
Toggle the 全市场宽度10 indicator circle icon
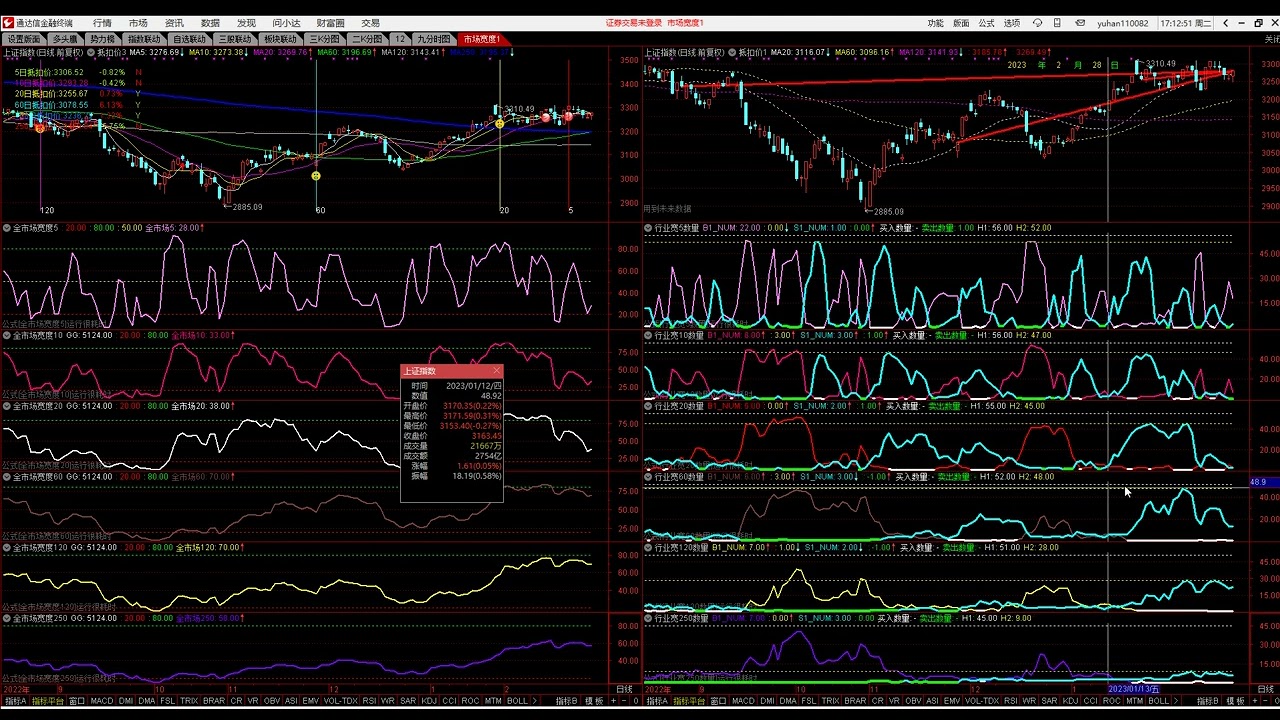(7, 336)
